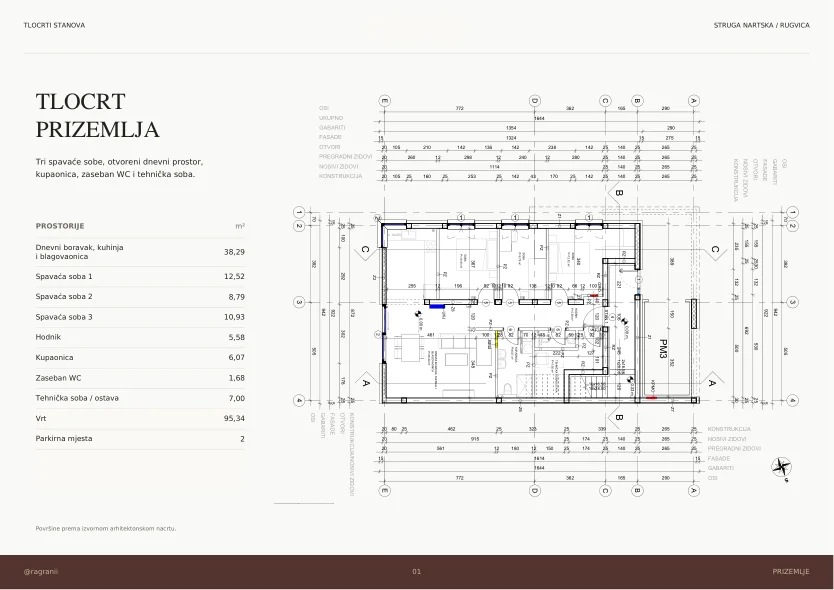Click the area value "8,79"
The height and width of the screenshot is (590, 834).
237,297
